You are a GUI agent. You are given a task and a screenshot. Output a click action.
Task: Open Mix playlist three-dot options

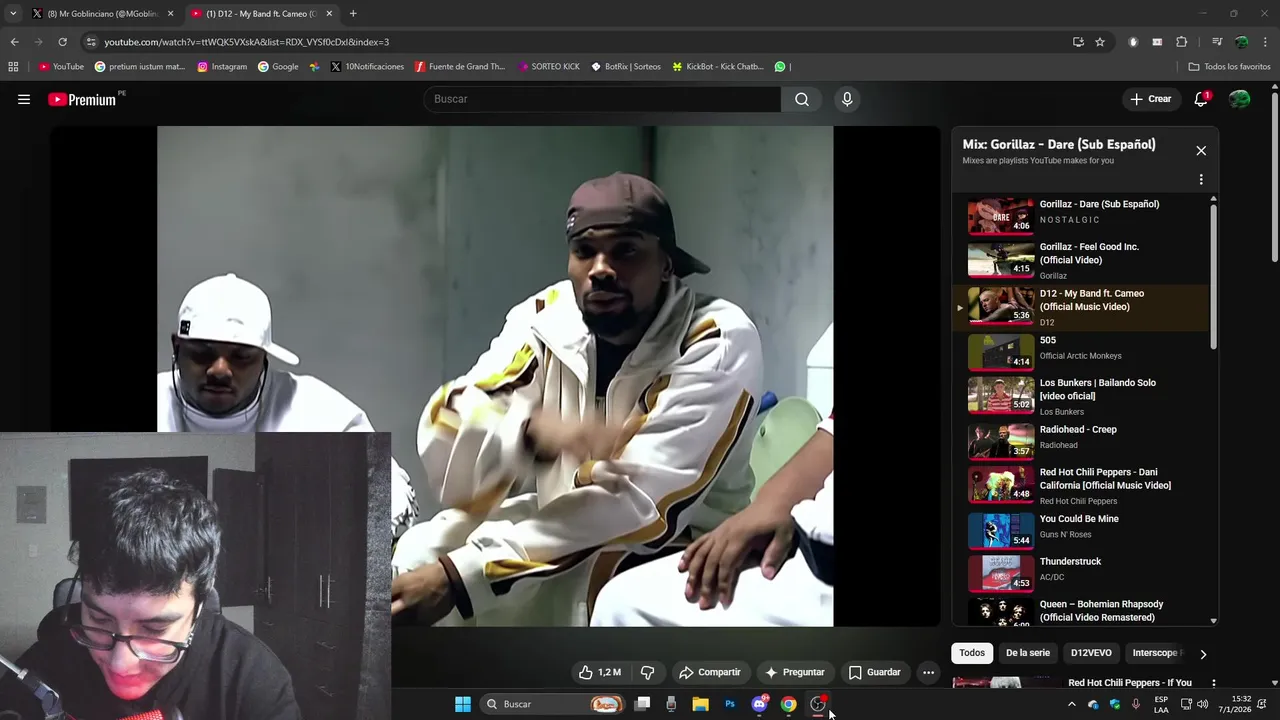[x=1201, y=180]
